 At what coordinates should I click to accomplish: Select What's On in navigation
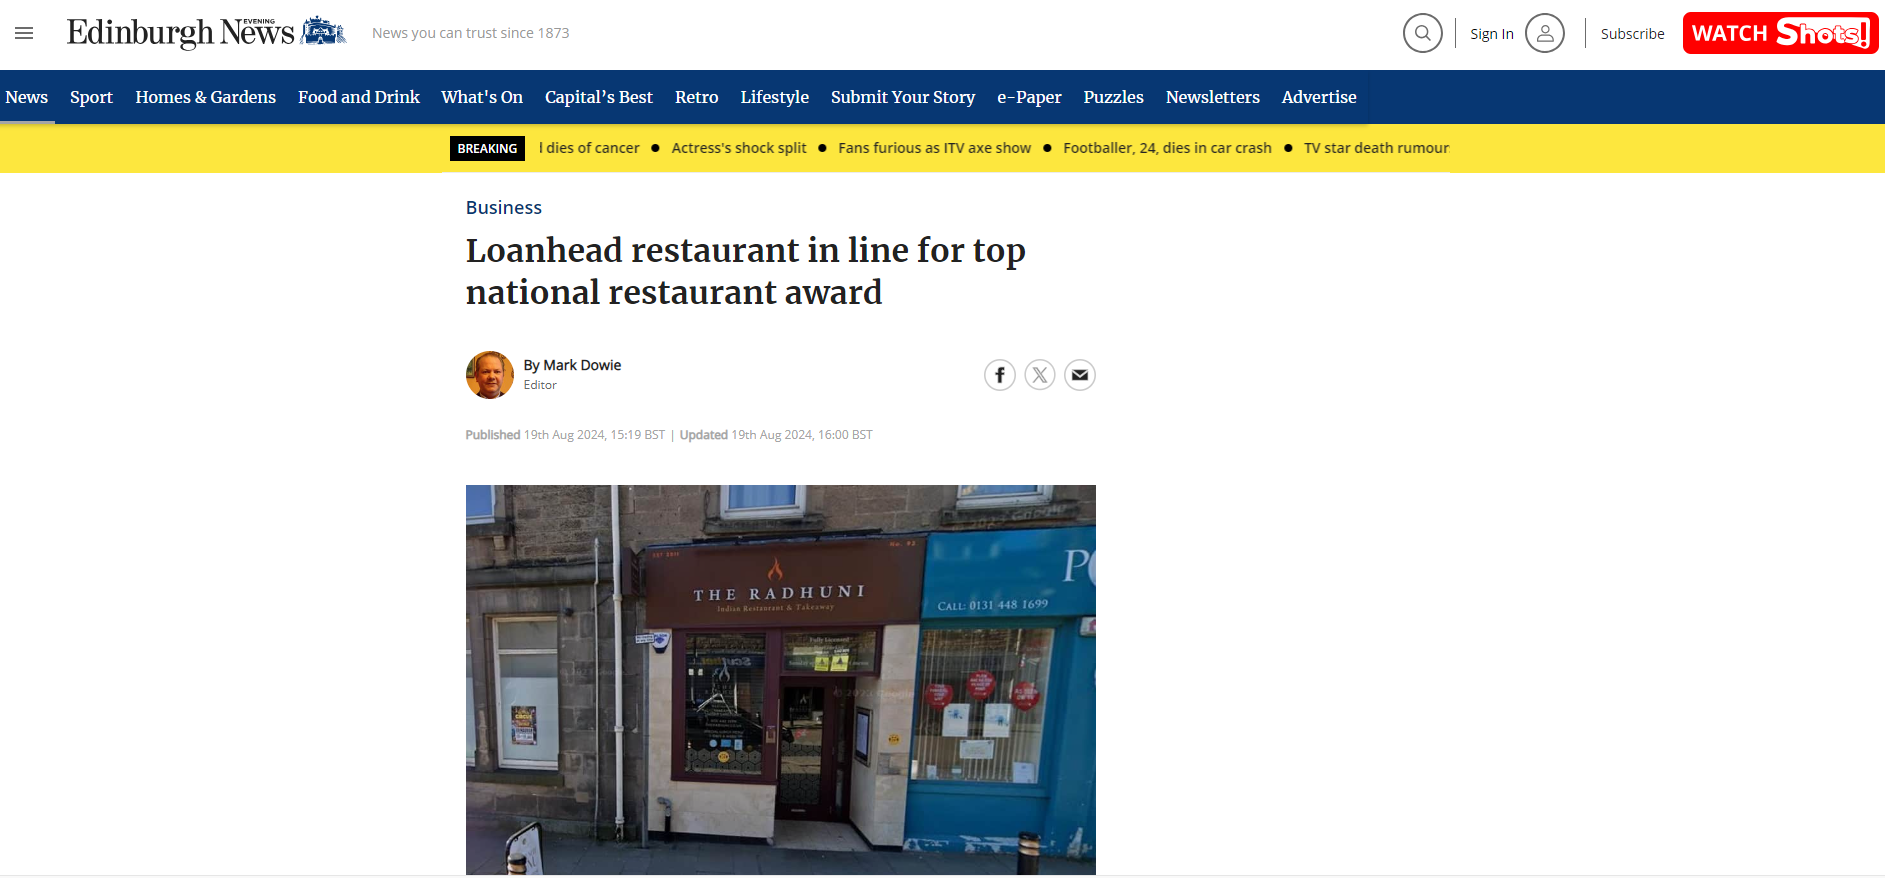482,97
